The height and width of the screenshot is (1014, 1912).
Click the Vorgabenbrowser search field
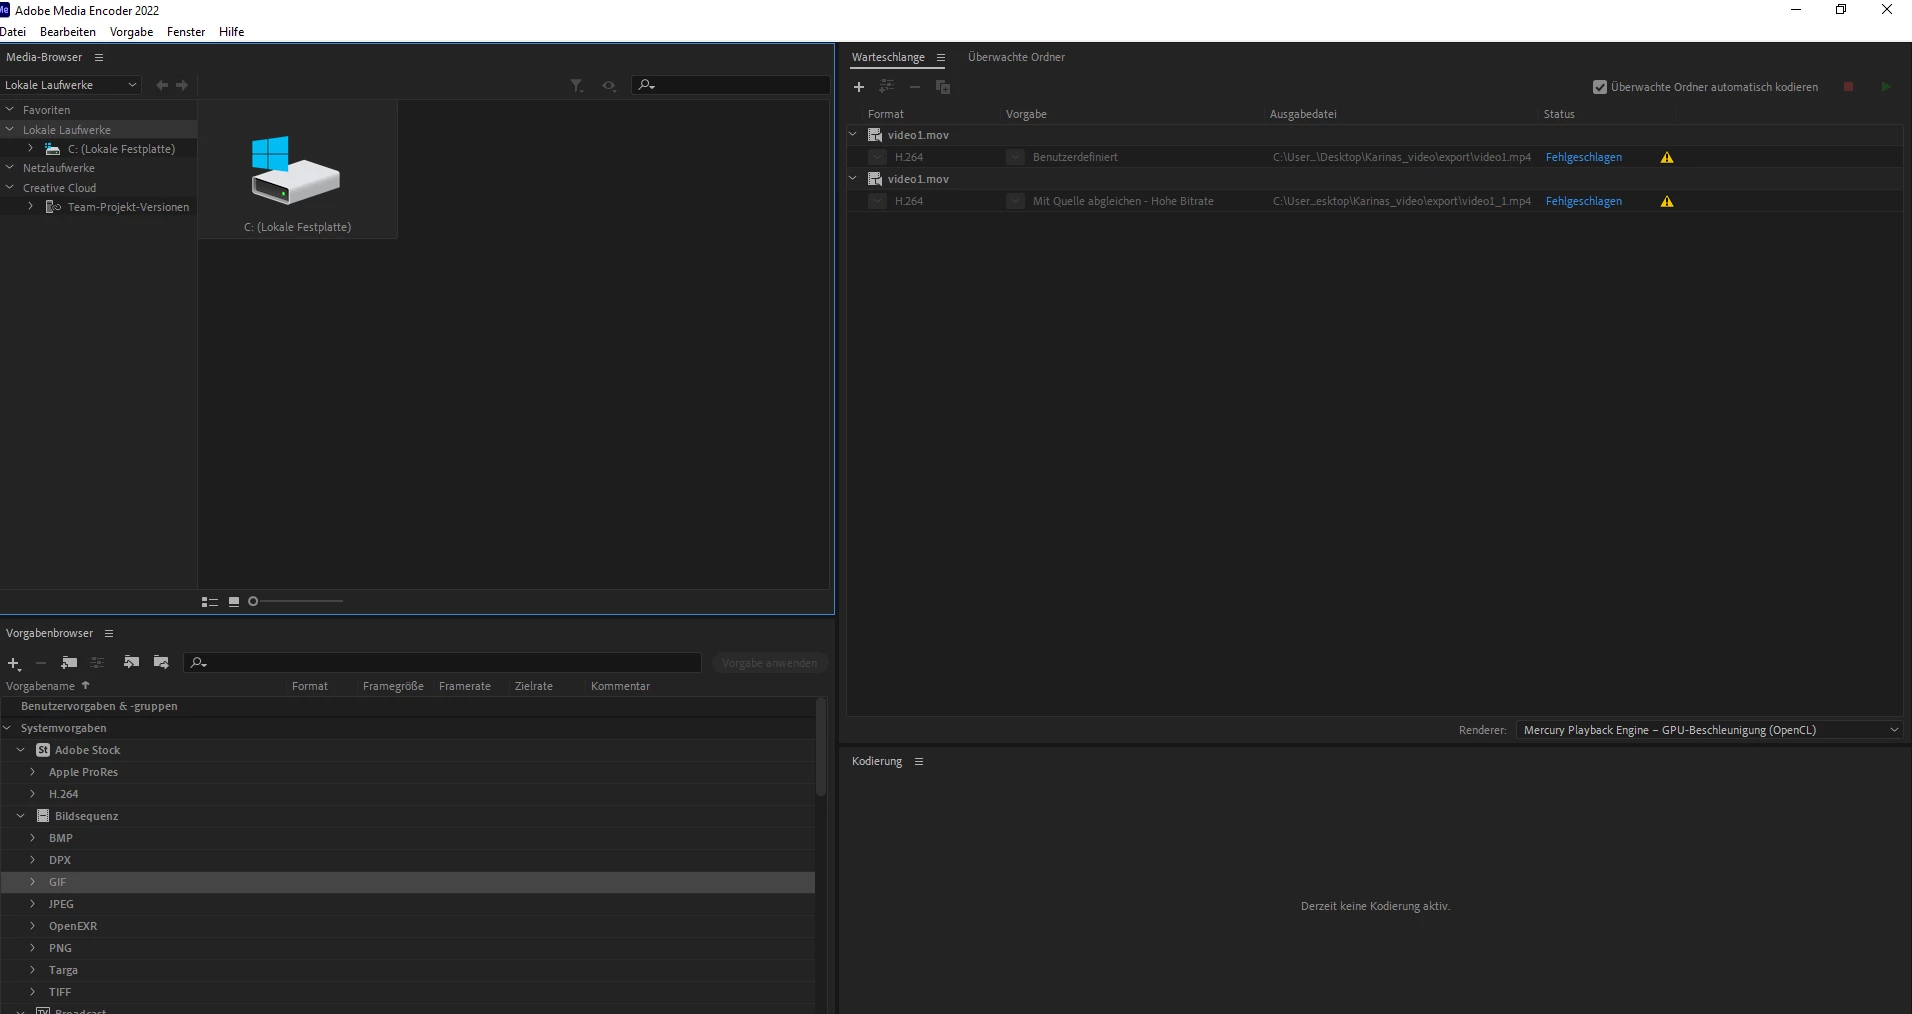point(443,663)
